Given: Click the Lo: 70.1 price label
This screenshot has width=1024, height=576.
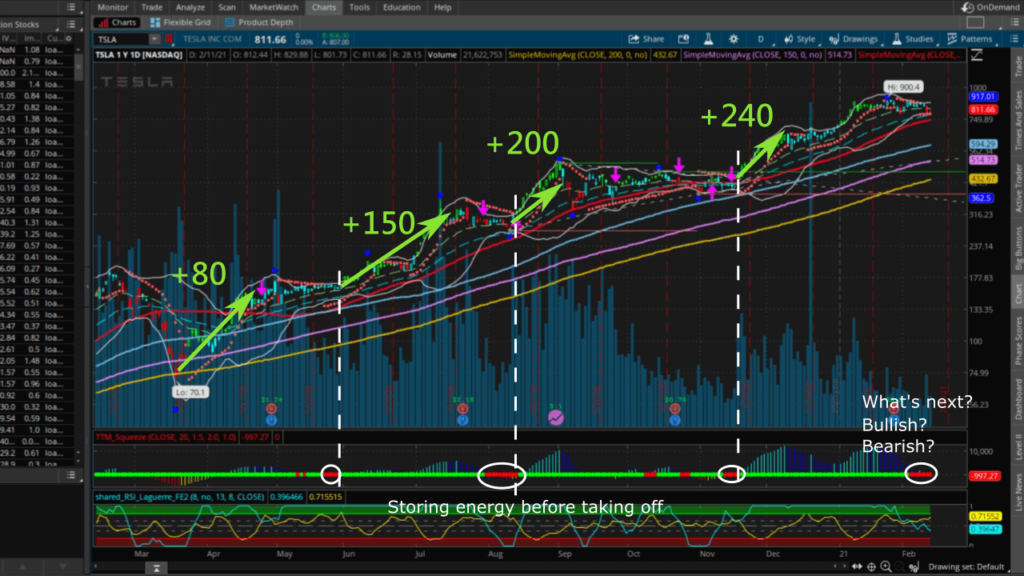Looking at the screenshot, I should (x=190, y=392).
